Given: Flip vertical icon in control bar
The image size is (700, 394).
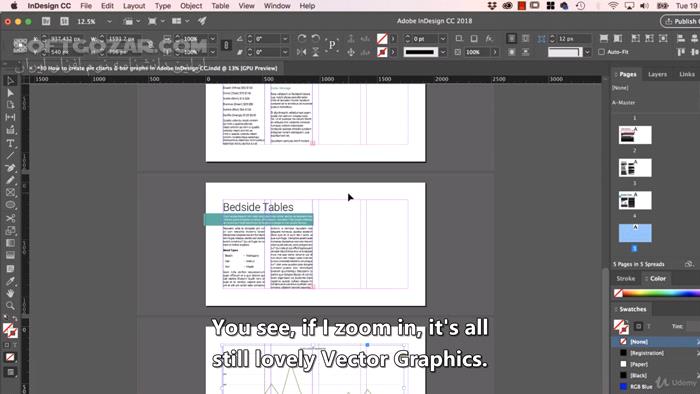Looking at the screenshot, I should [316, 52].
